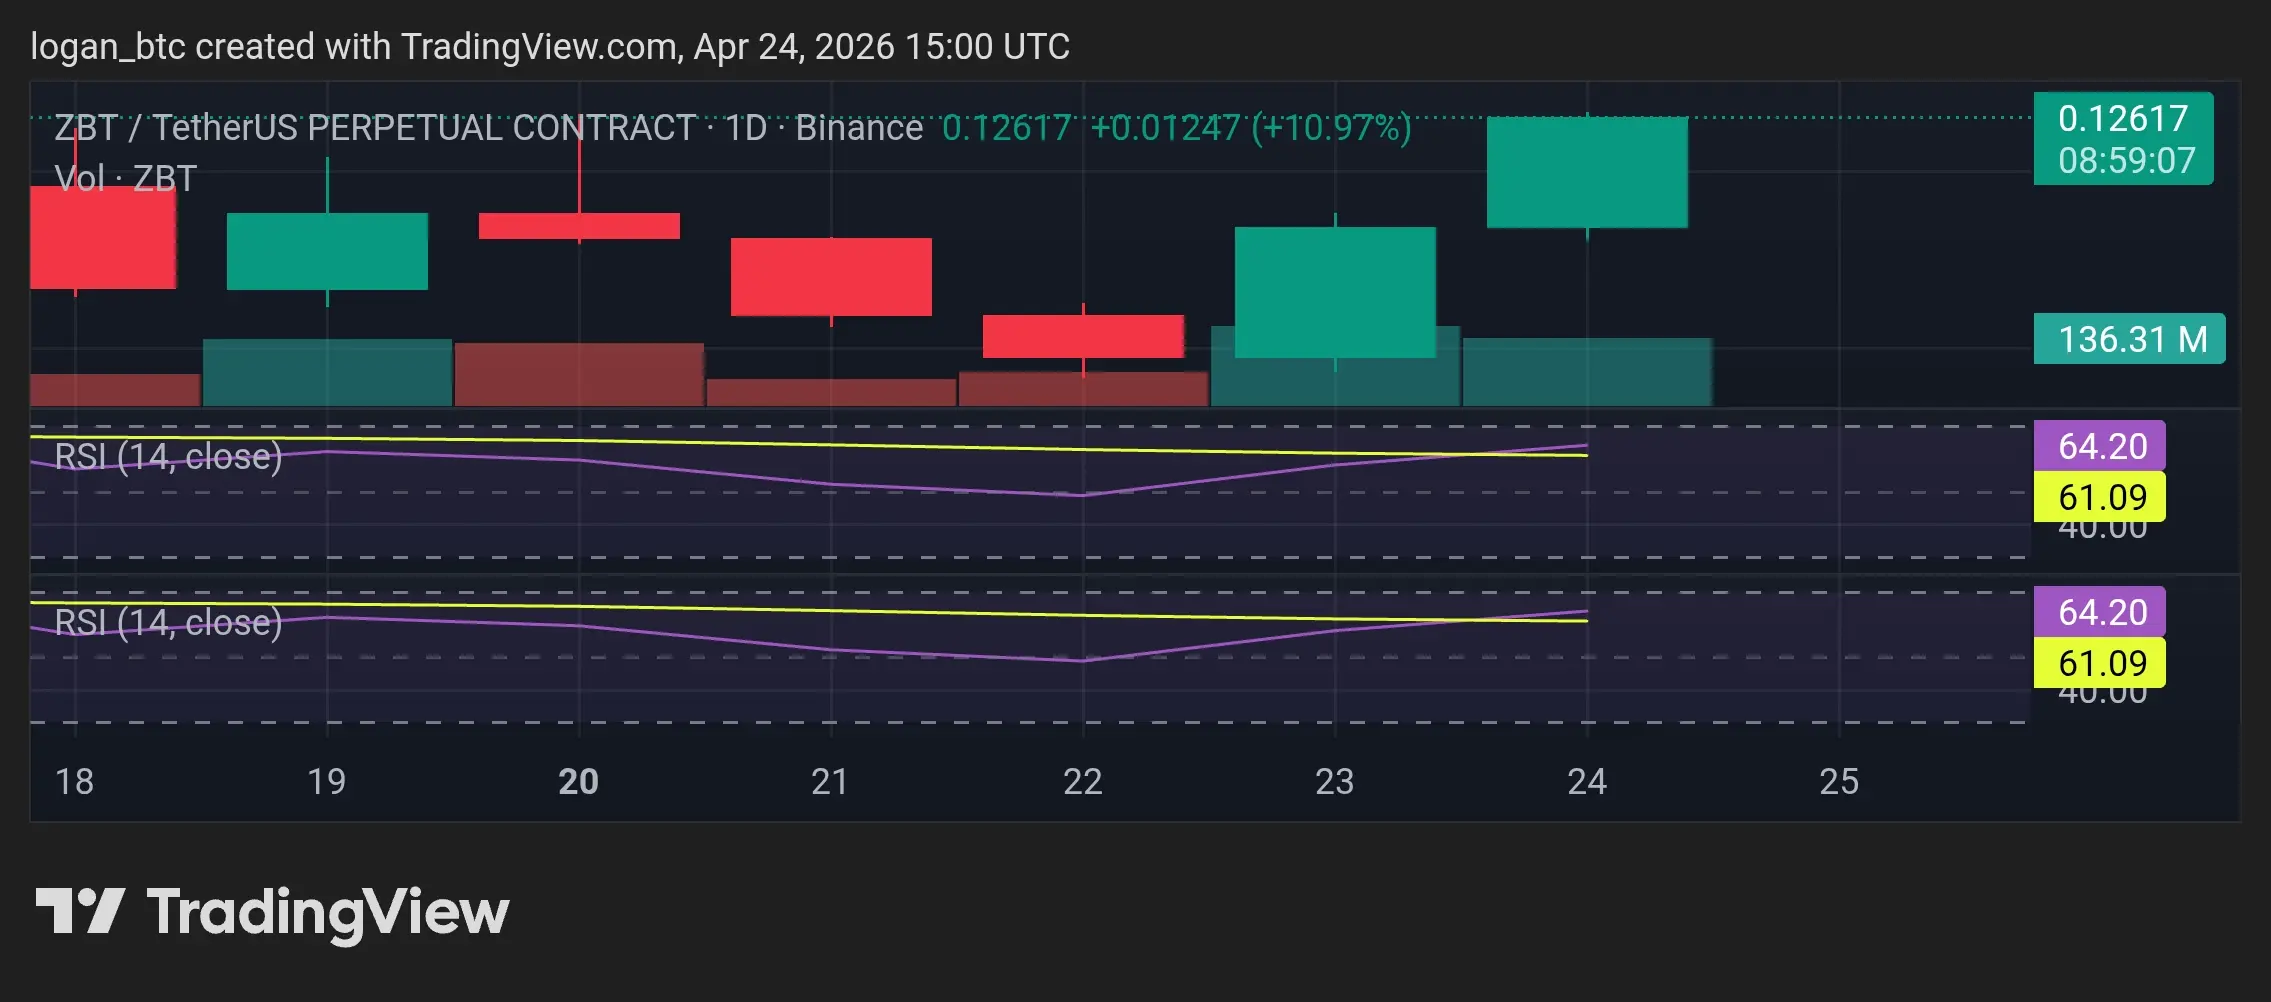
Task: Select the green candle for date 23
Action: [1335, 292]
